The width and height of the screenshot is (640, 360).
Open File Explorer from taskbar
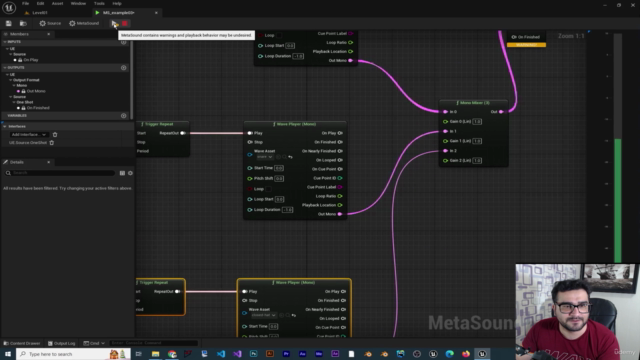(x=156, y=354)
